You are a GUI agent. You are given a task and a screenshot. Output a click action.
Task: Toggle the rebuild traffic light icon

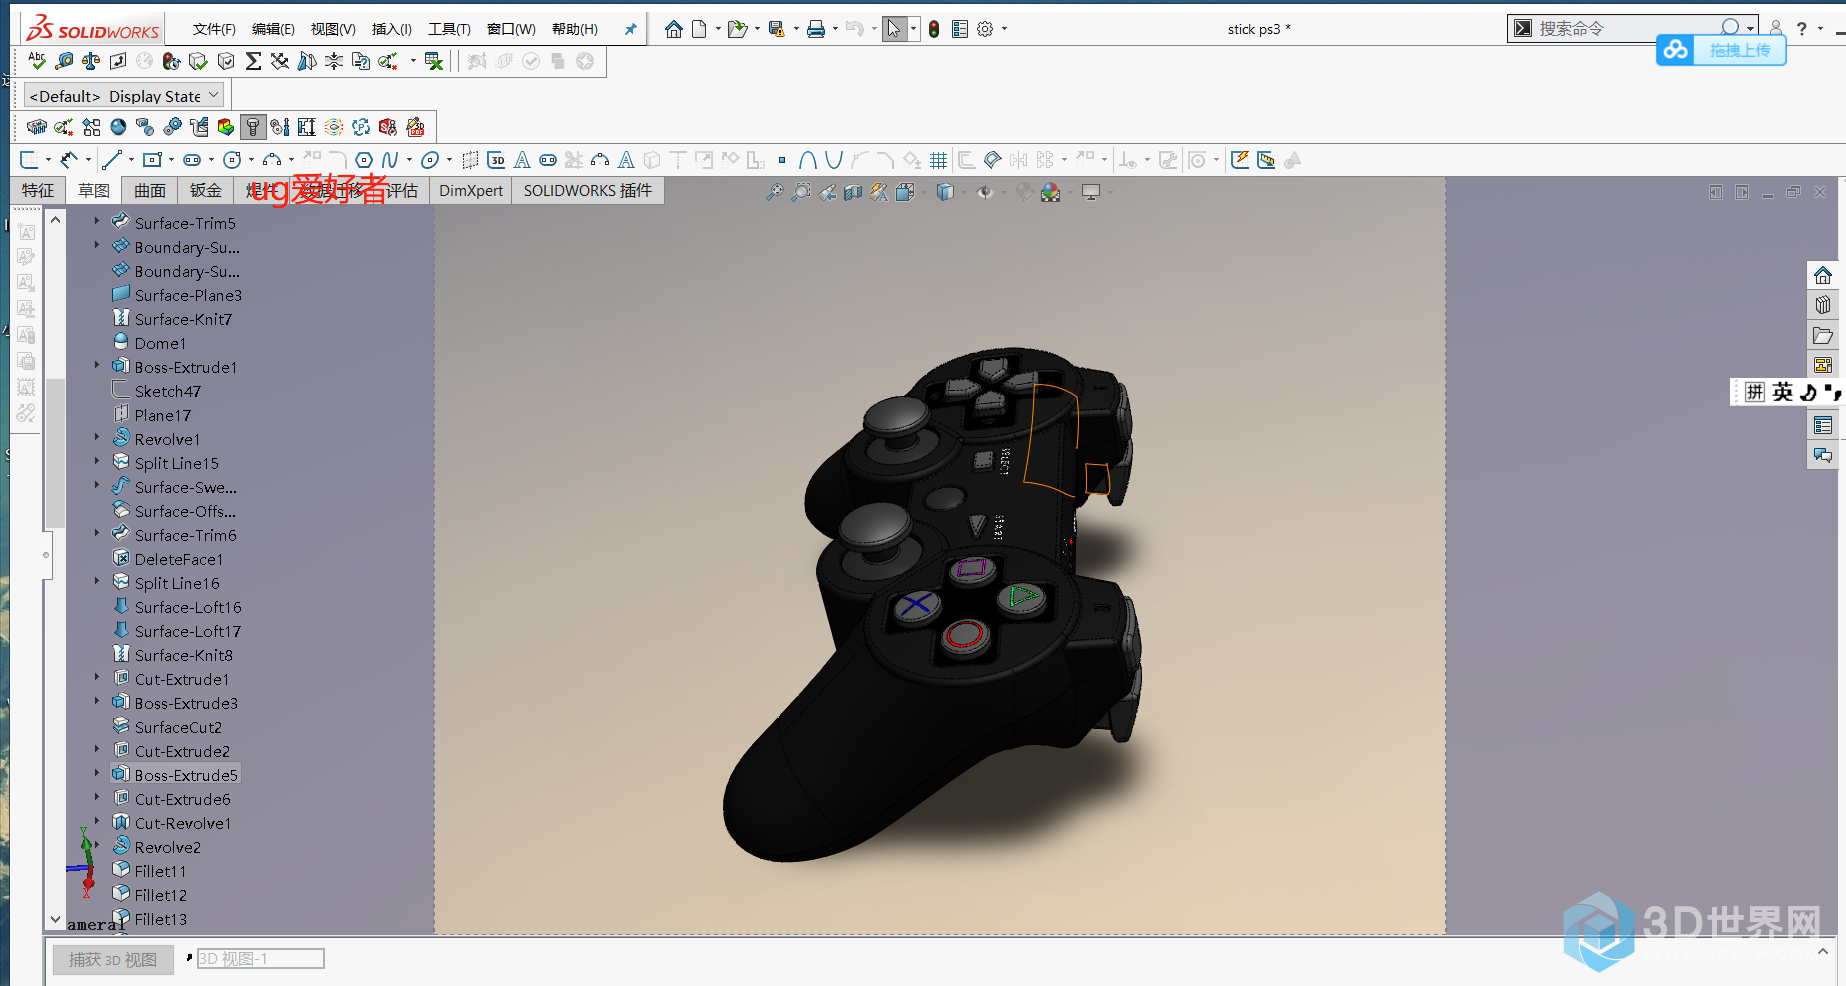pyautogui.click(x=934, y=29)
